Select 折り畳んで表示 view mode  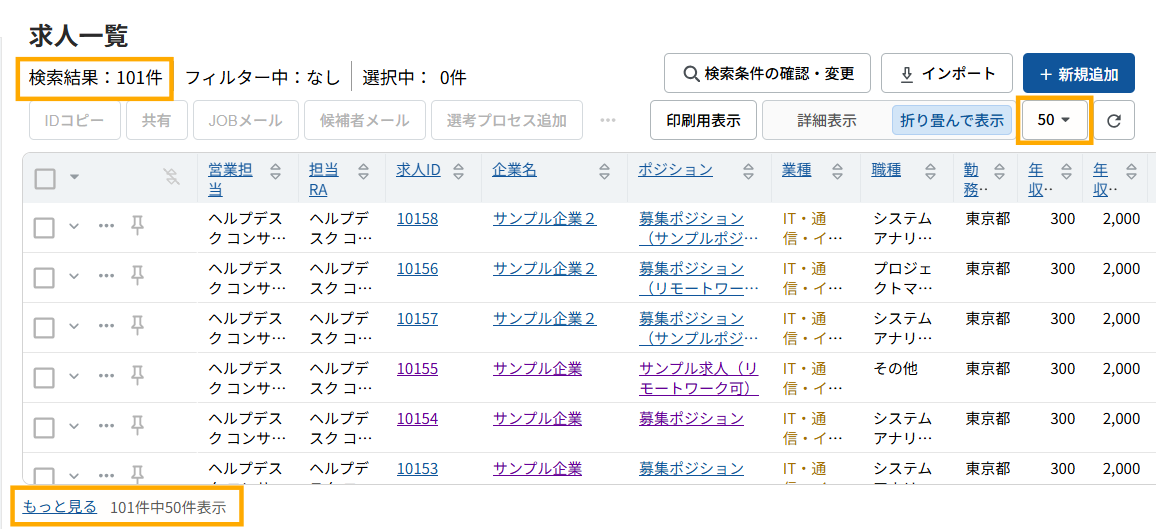tap(951, 121)
